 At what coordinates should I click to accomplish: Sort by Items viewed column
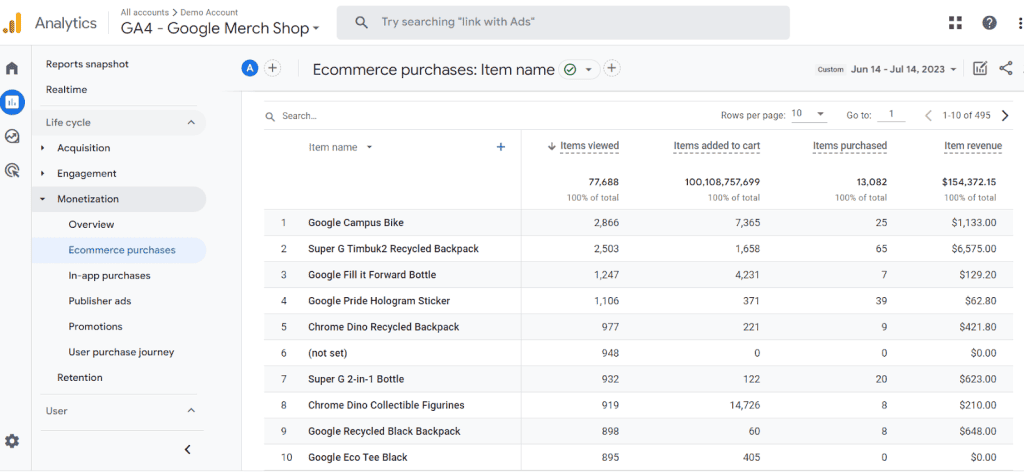pos(589,146)
